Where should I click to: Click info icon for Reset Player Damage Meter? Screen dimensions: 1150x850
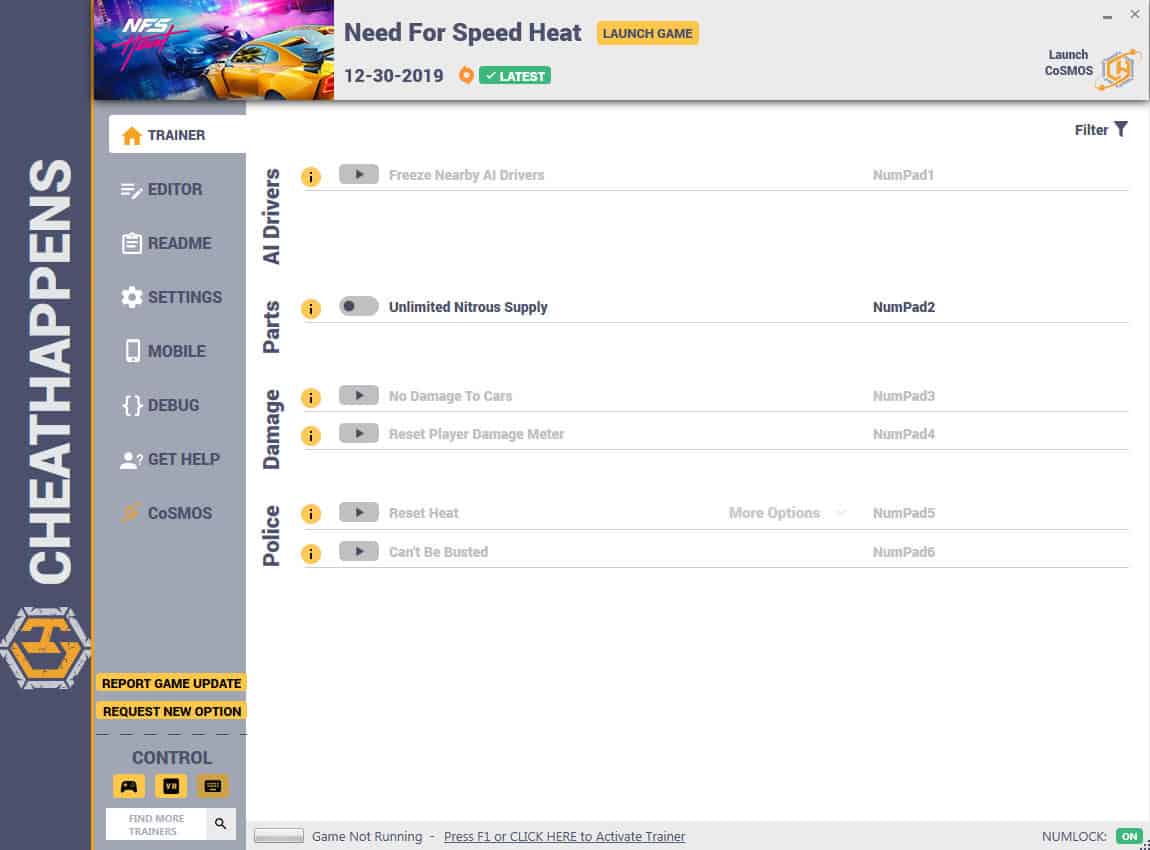coord(311,436)
